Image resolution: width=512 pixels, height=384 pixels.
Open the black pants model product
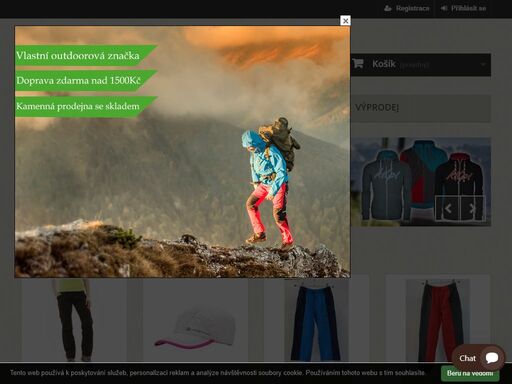tap(74, 320)
